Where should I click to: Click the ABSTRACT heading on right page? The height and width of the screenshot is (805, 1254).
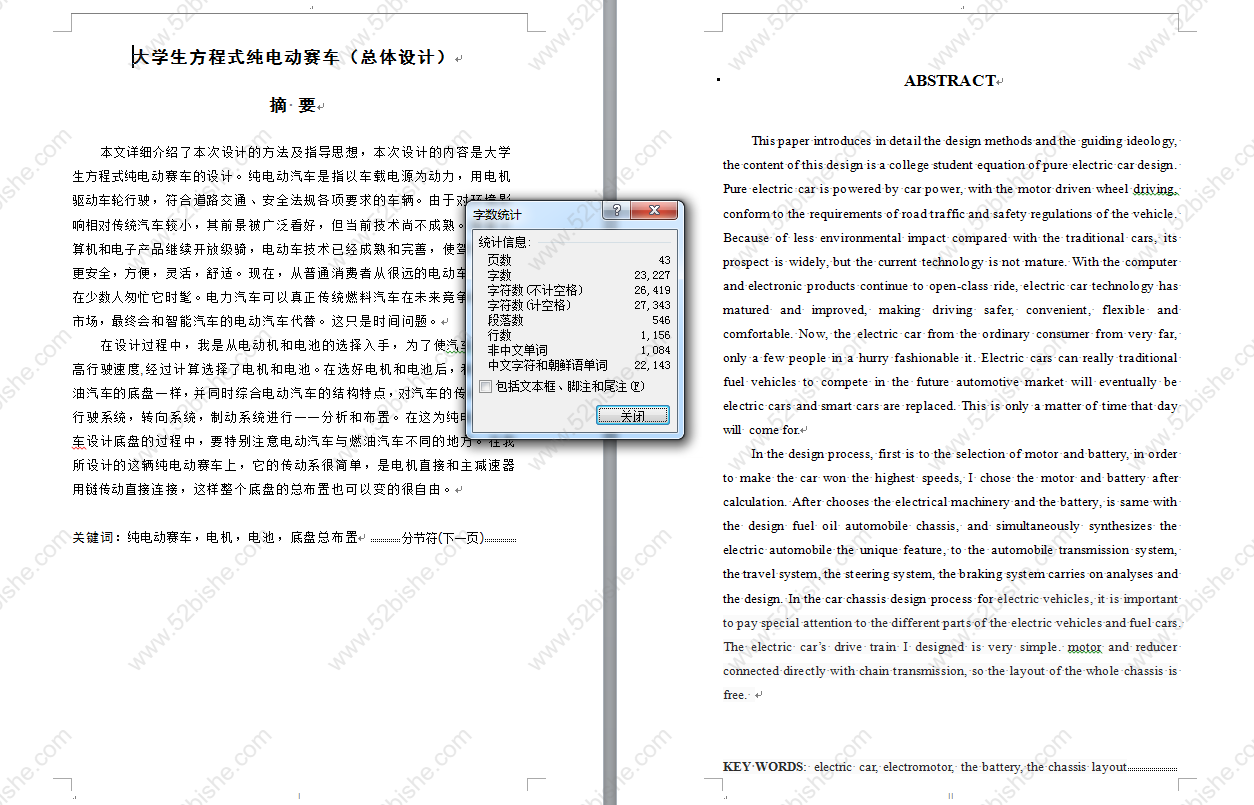click(950, 81)
